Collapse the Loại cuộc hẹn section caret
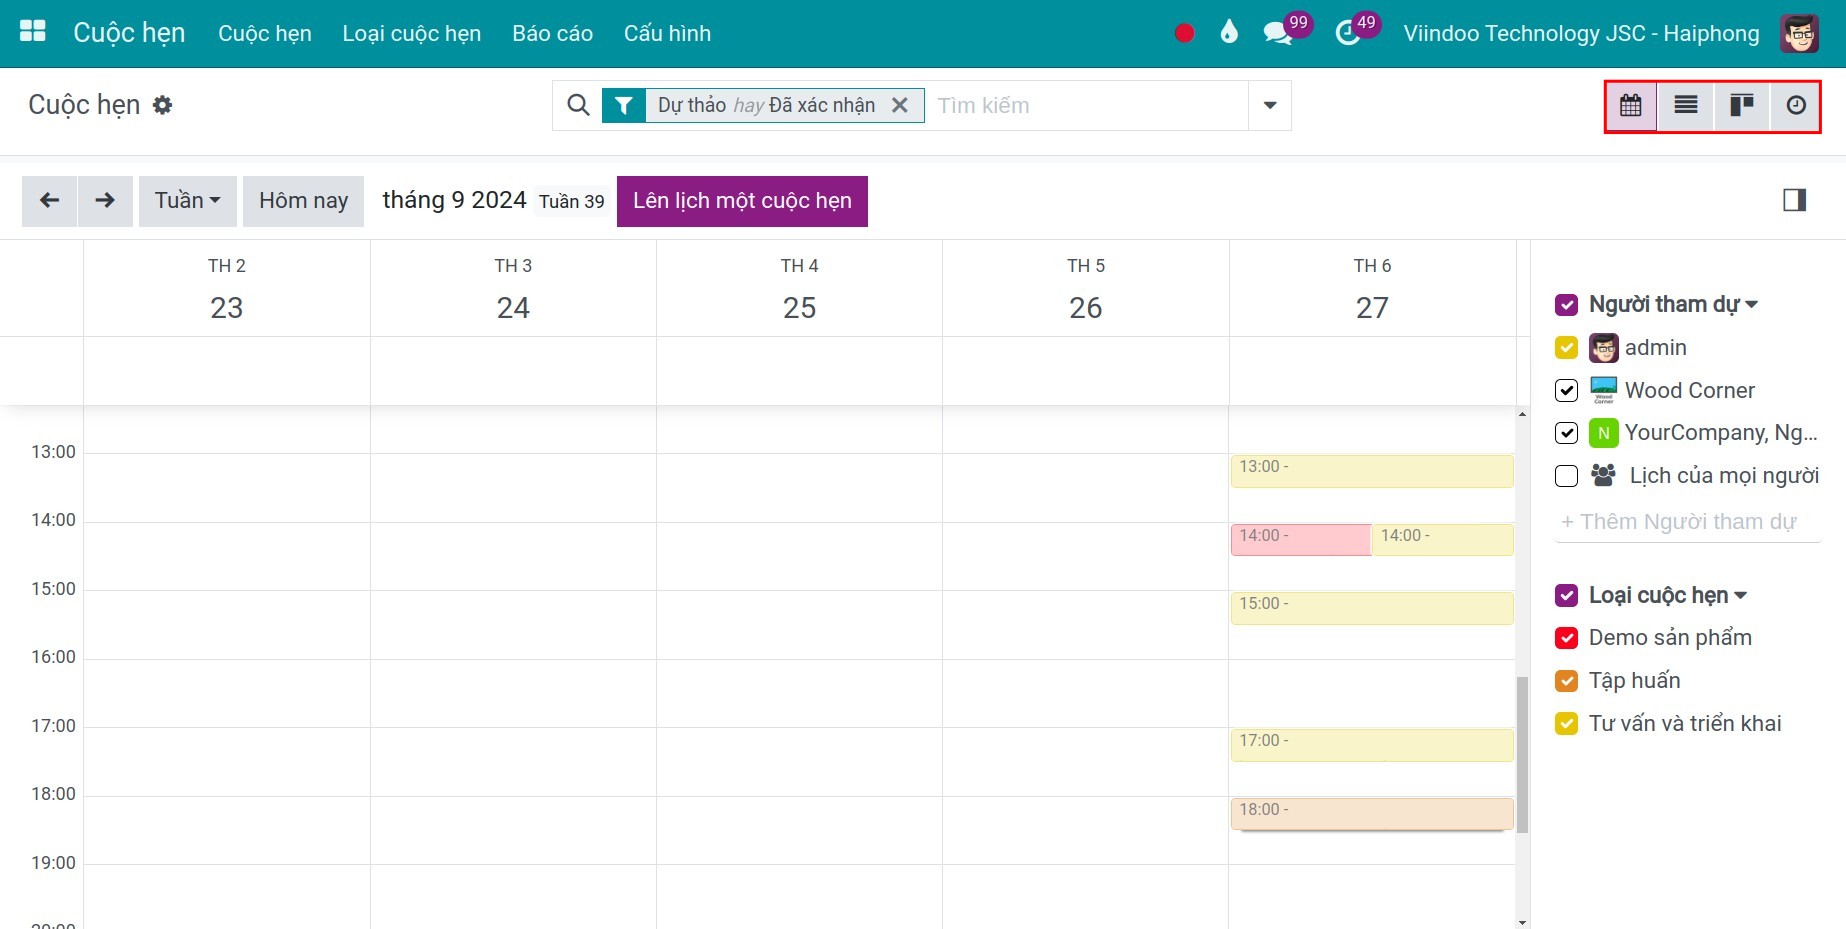This screenshot has height=929, width=1846. click(x=1741, y=596)
